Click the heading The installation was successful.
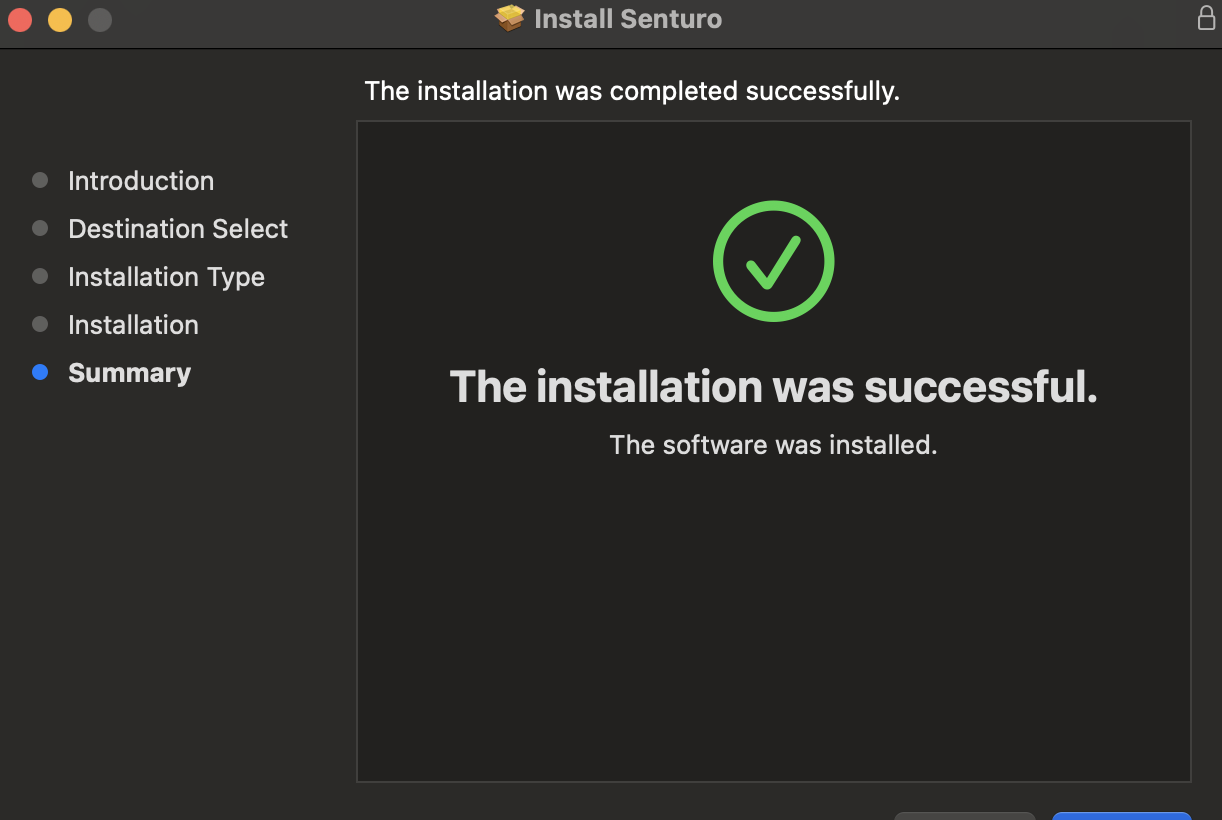 tap(774, 386)
